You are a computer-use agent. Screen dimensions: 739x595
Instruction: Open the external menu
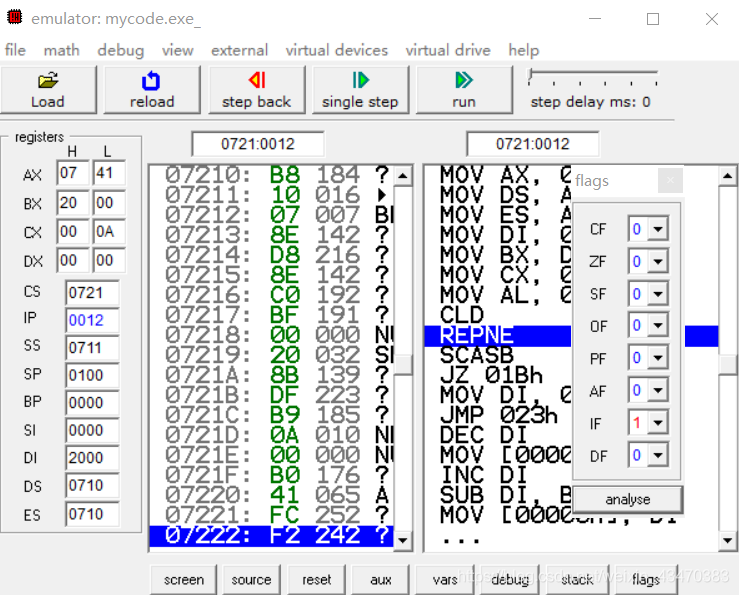point(239,50)
